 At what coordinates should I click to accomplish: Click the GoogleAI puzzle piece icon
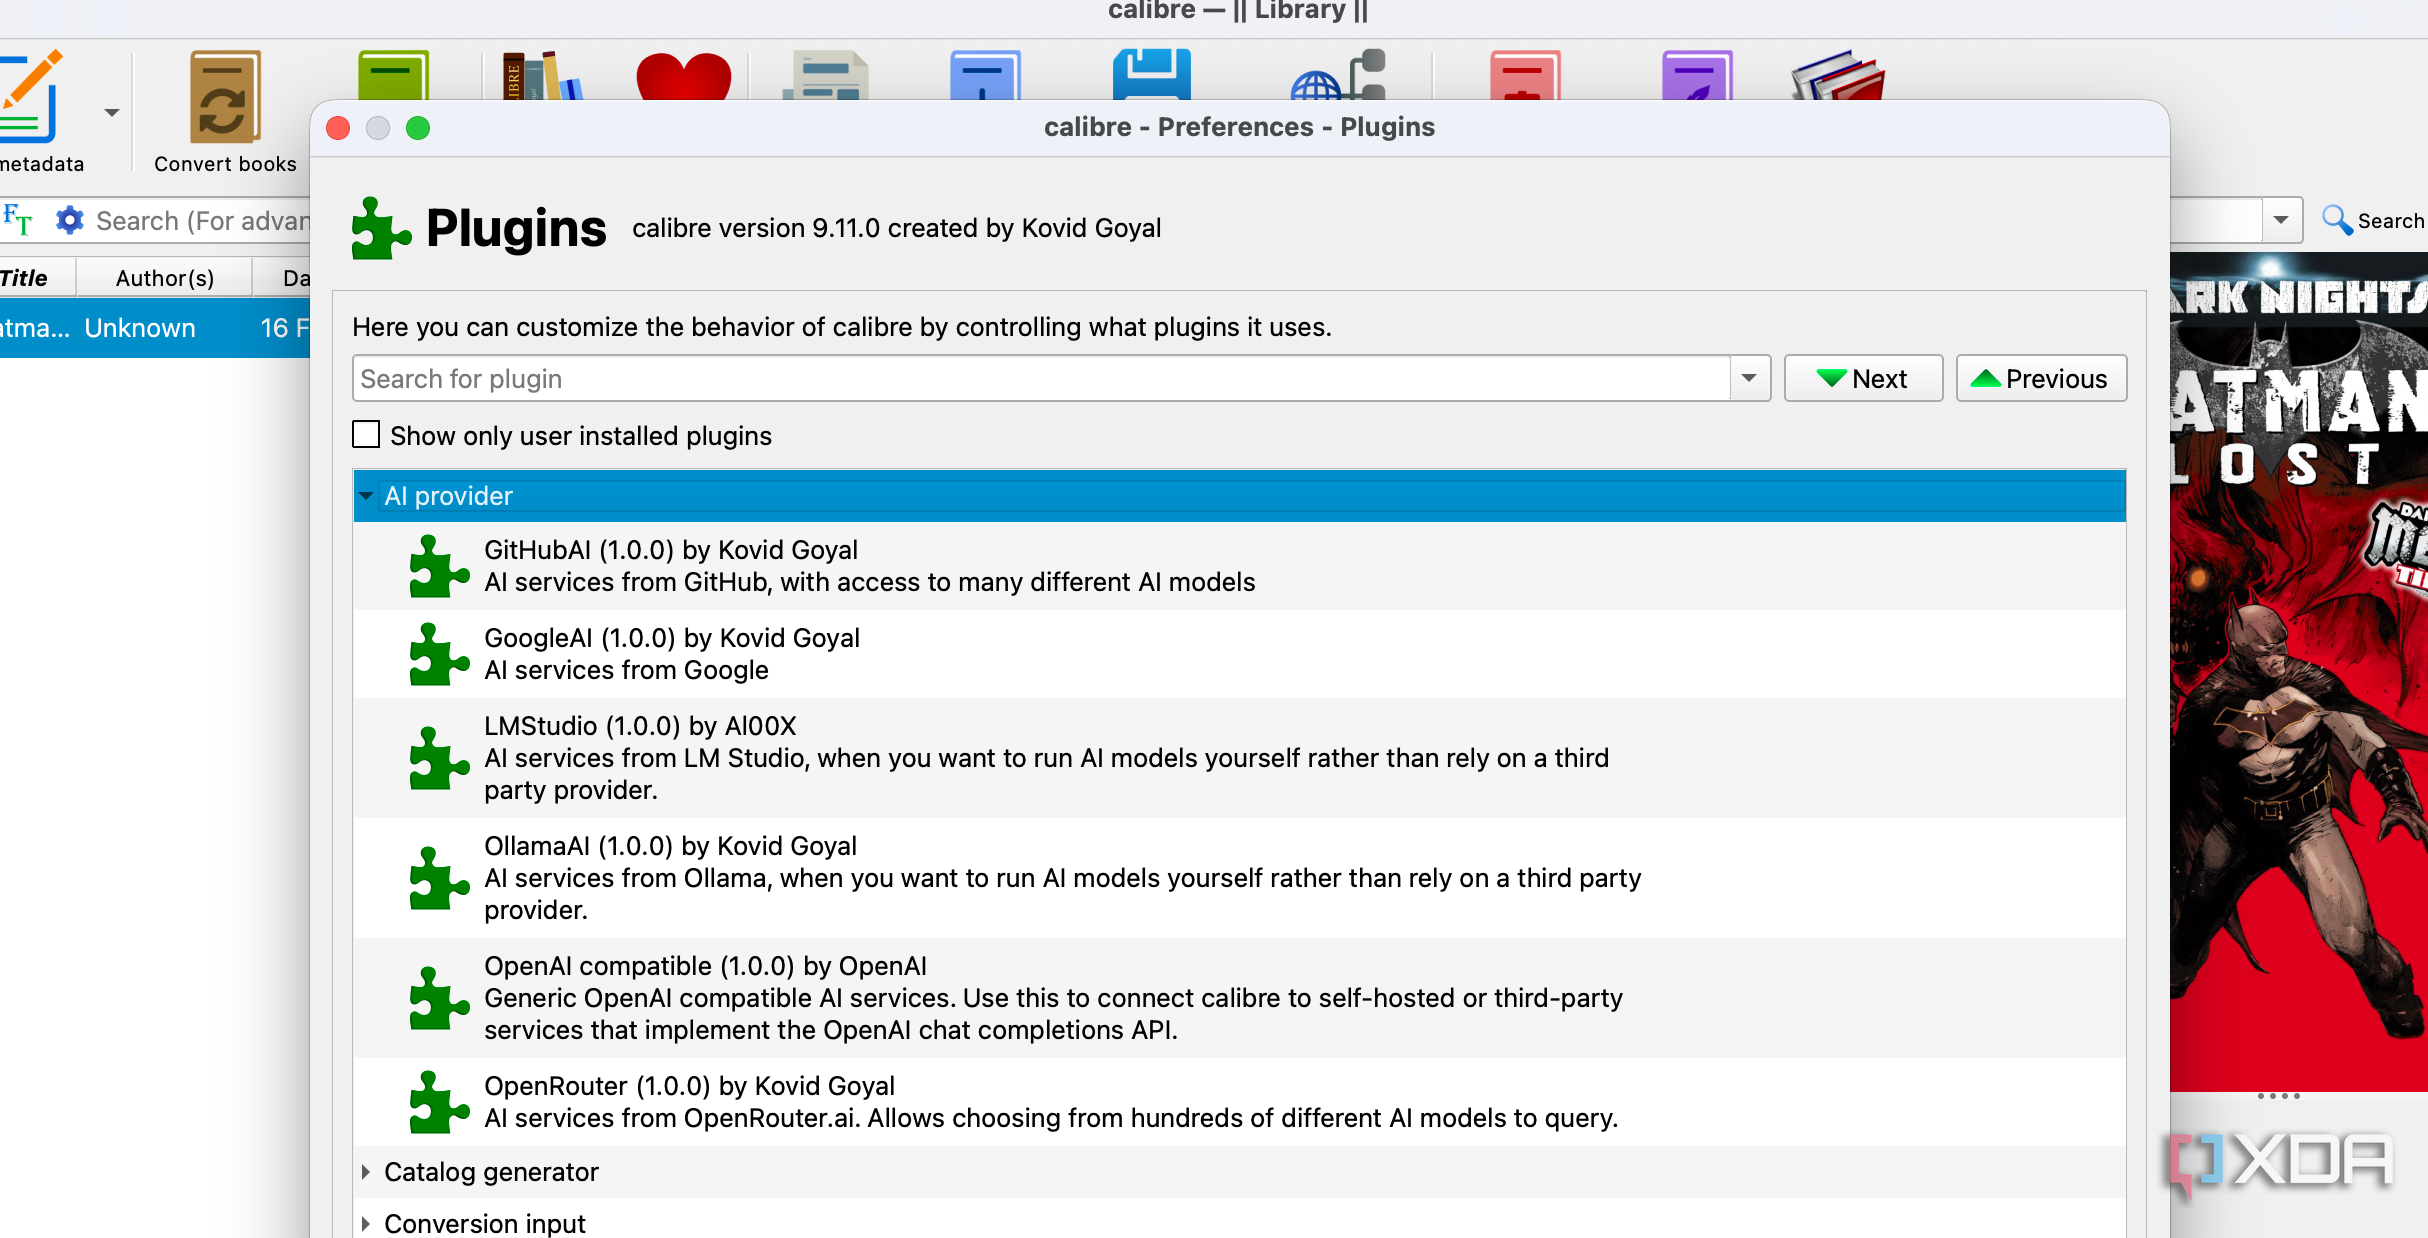tap(438, 654)
